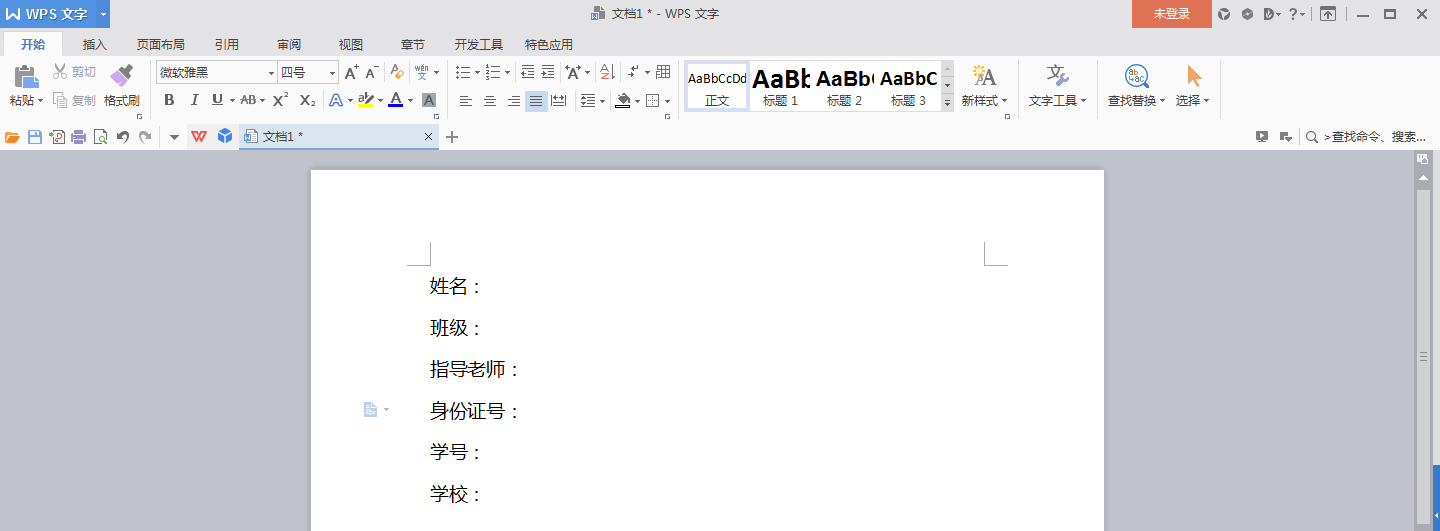This screenshot has width=1440, height=531.
Task: Click the sort (A-Z) icon
Action: [606, 72]
